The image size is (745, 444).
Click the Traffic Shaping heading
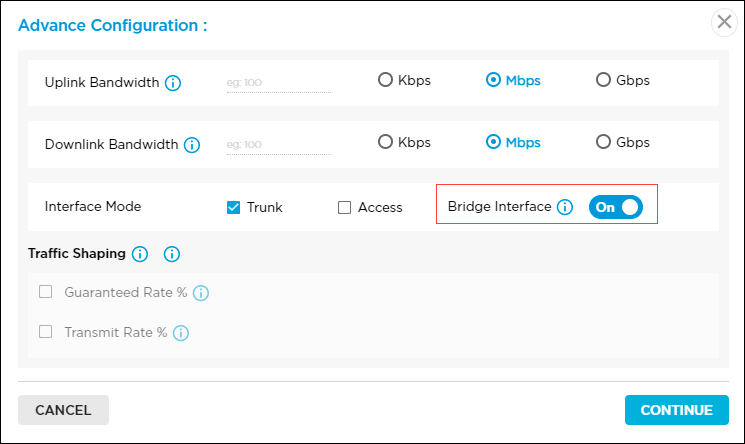coord(77,253)
